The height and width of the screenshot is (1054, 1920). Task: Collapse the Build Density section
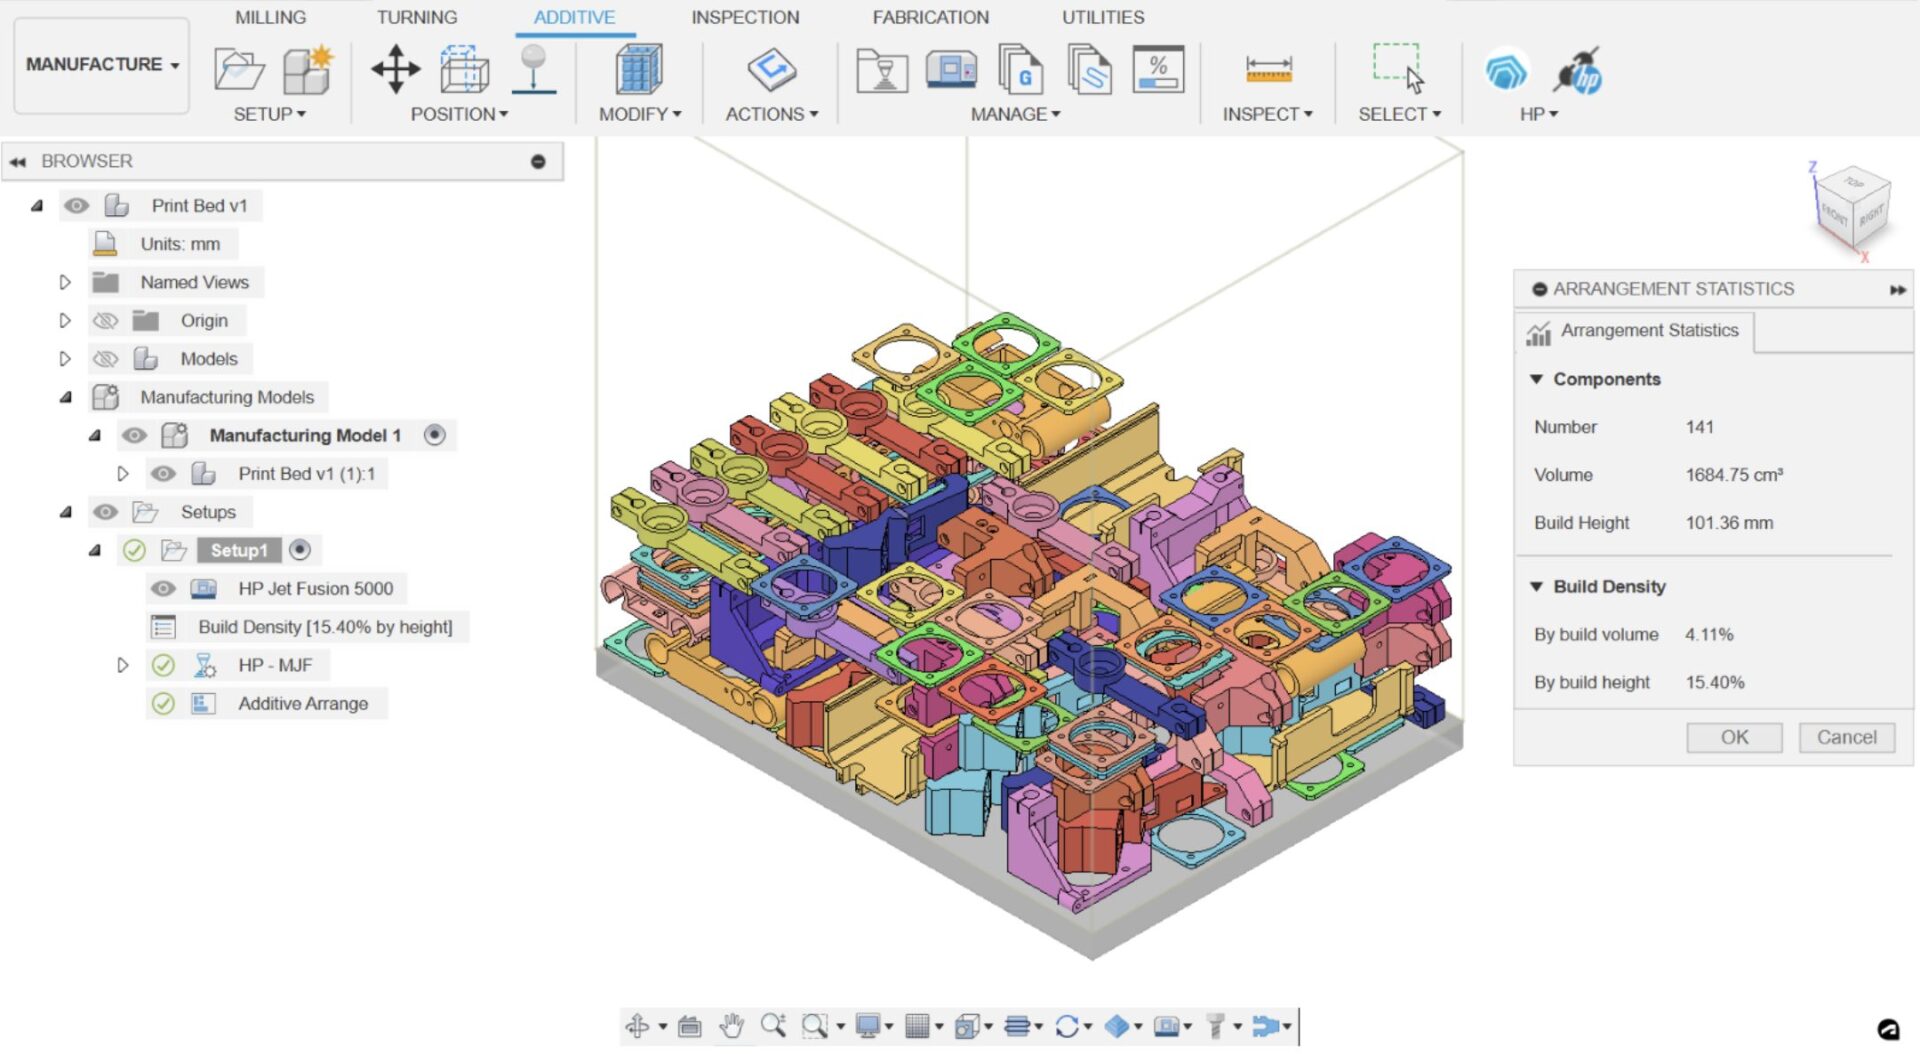click(1536, 587)
